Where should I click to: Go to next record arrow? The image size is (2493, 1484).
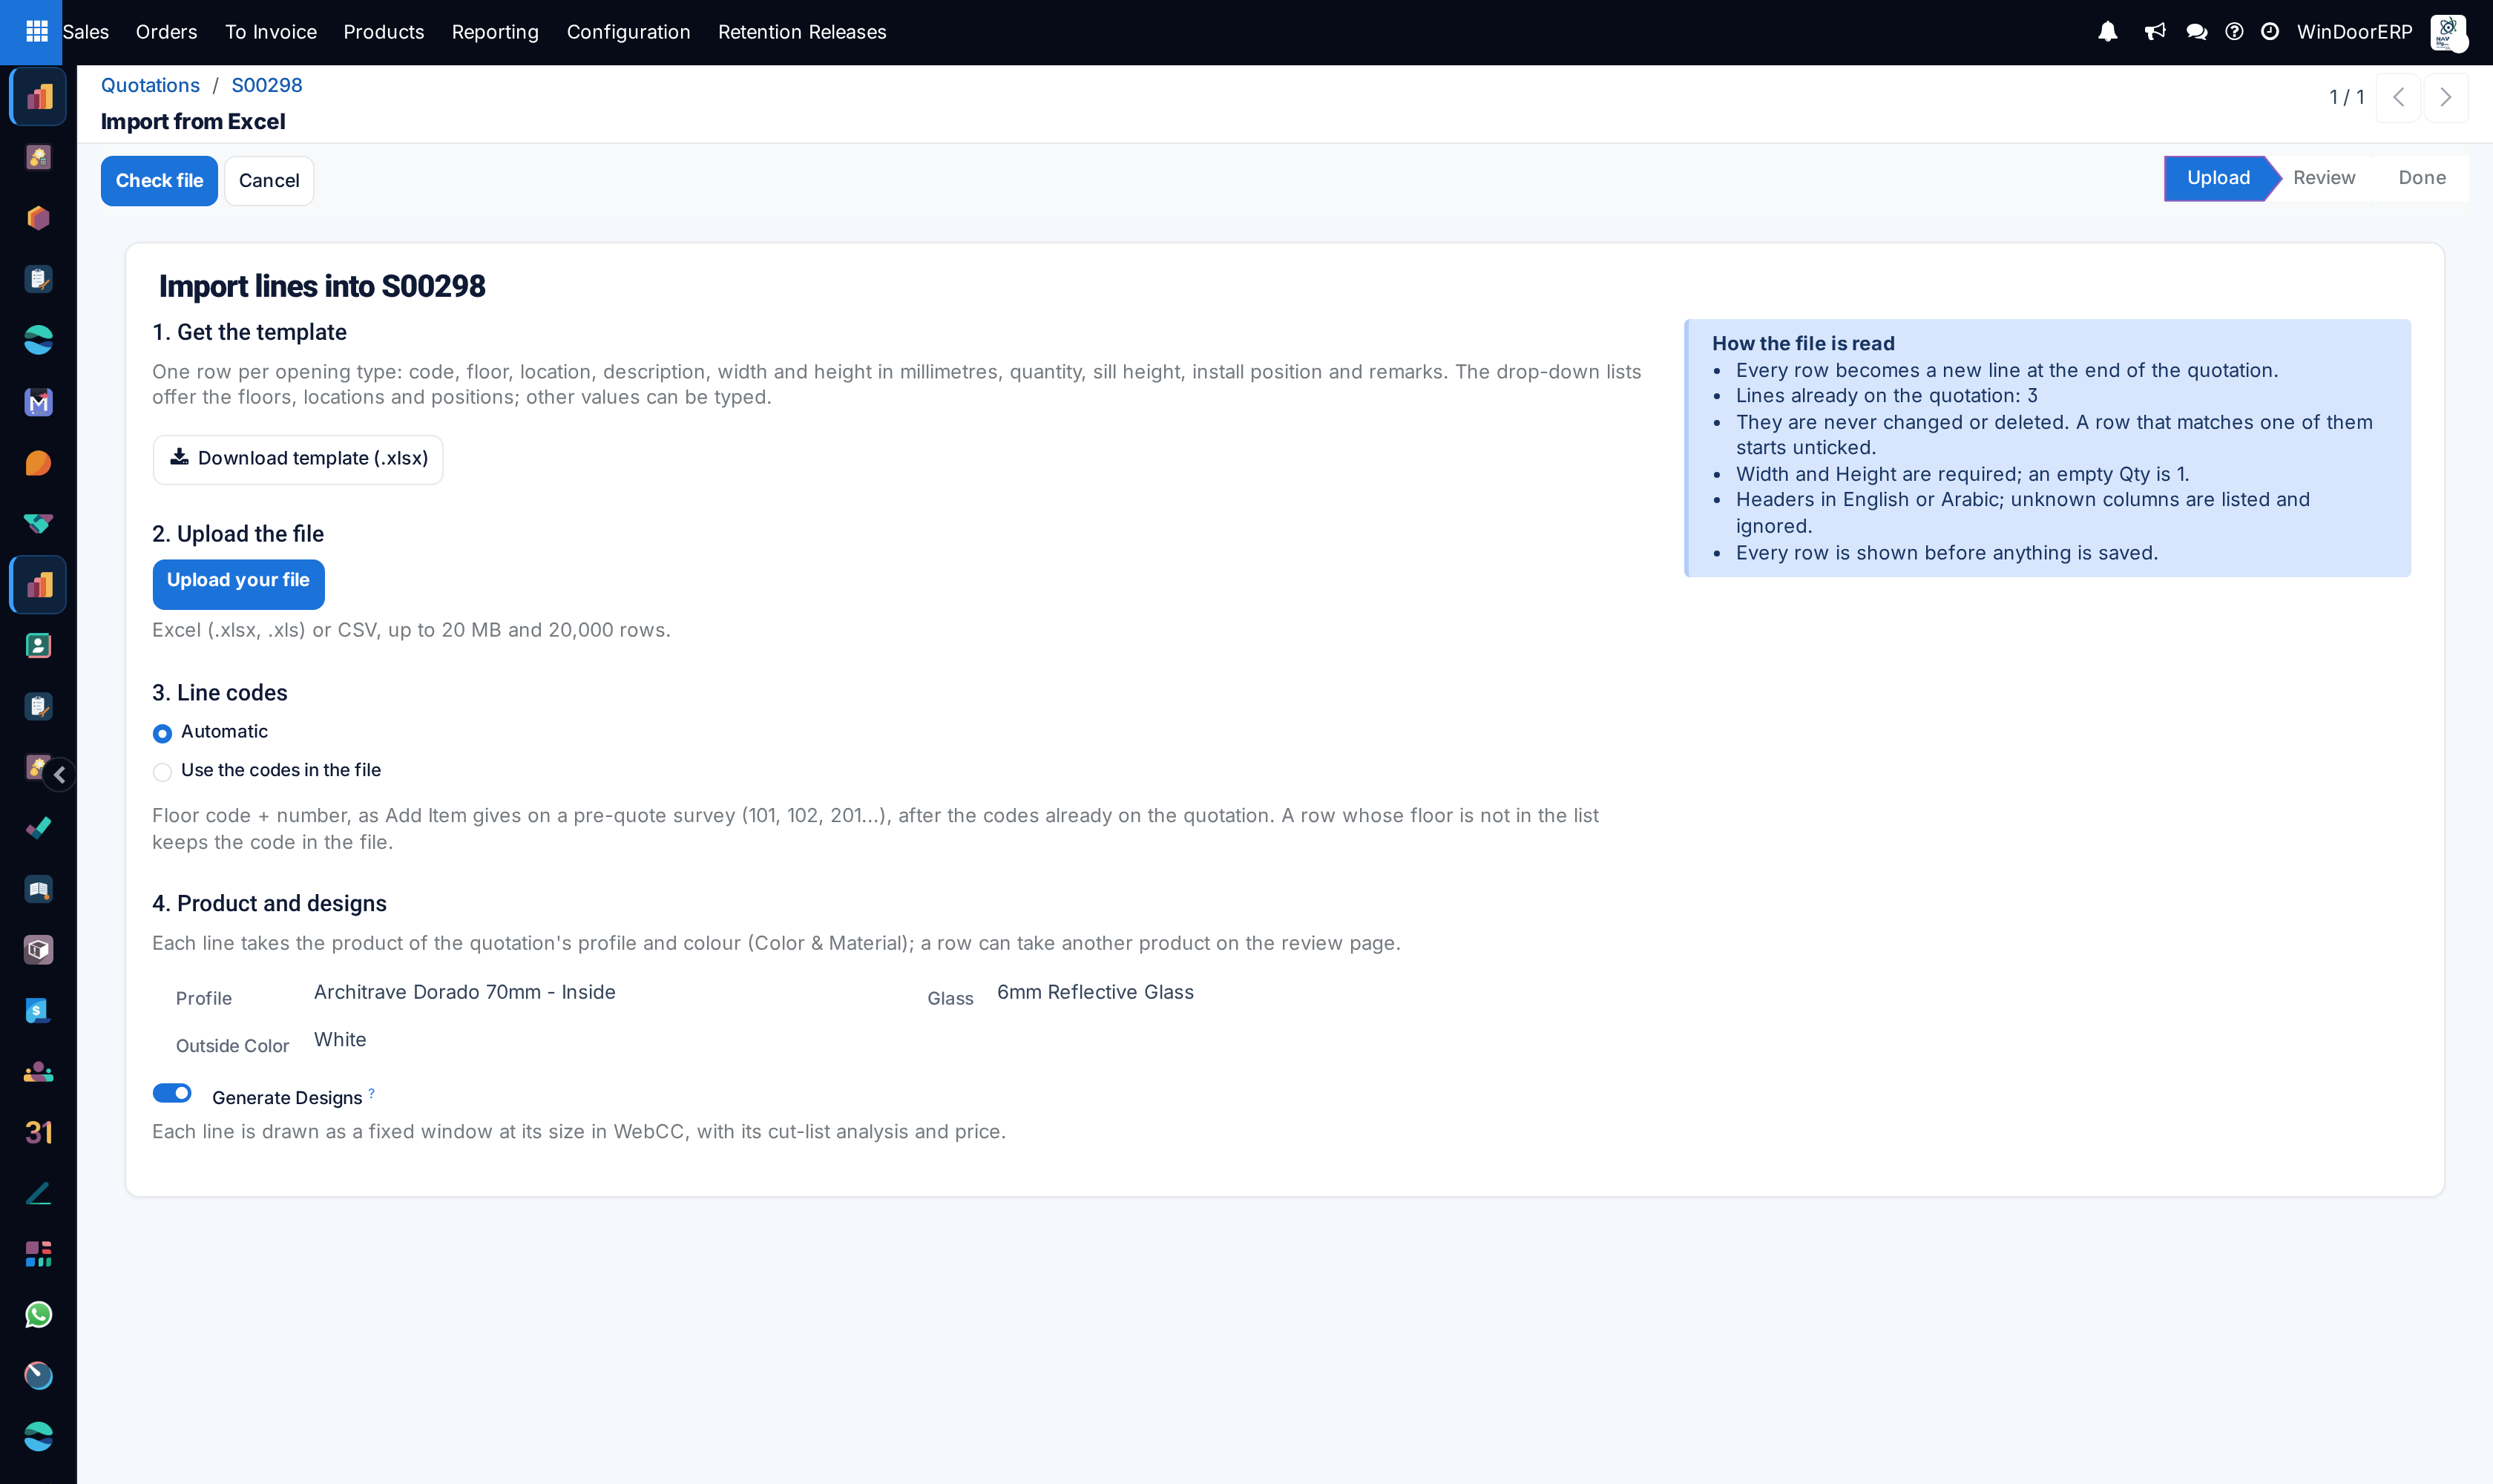coord(2446,97)
